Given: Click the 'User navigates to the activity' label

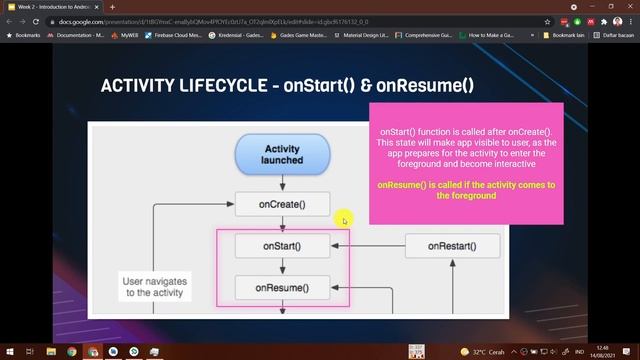Looking at the screenshot, I should 155,287.
